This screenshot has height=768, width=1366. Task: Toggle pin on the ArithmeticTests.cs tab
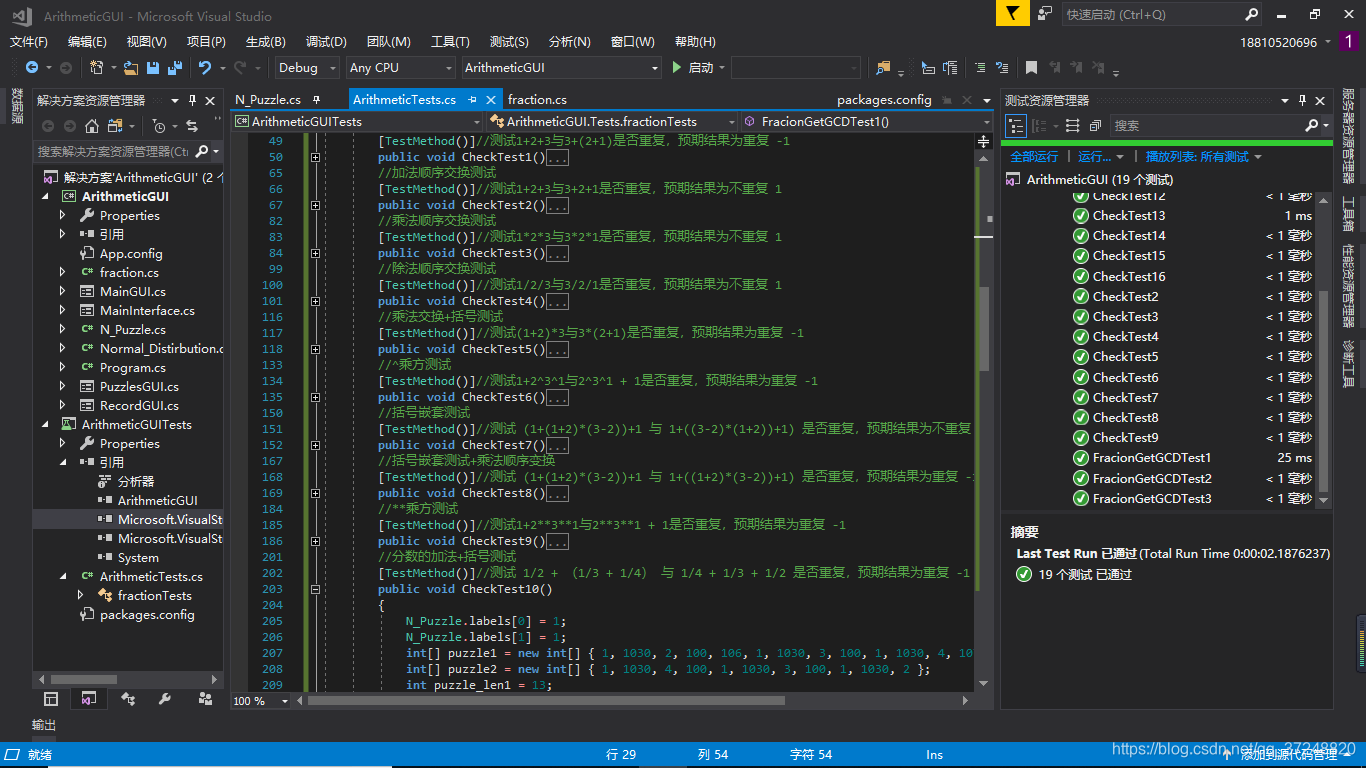coord(471,100)
